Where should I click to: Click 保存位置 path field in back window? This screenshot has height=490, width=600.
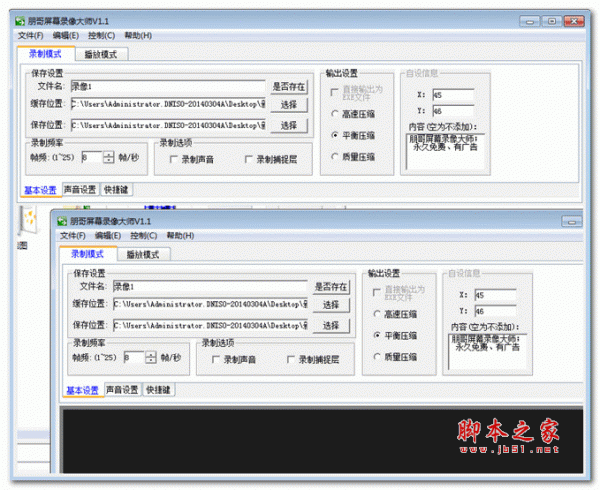pos(168,125)
